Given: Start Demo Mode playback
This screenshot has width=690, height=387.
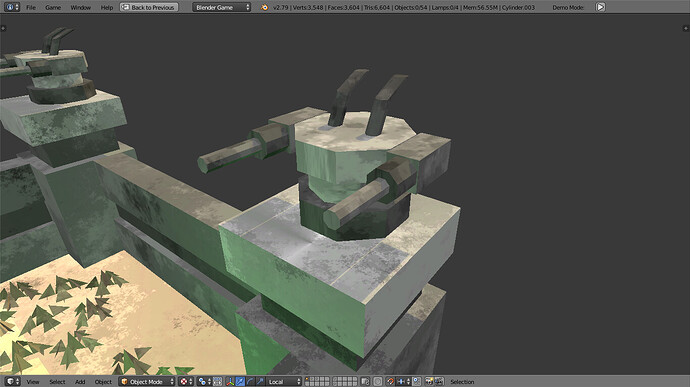Looking at the screenshot, I should pos(600,7).
